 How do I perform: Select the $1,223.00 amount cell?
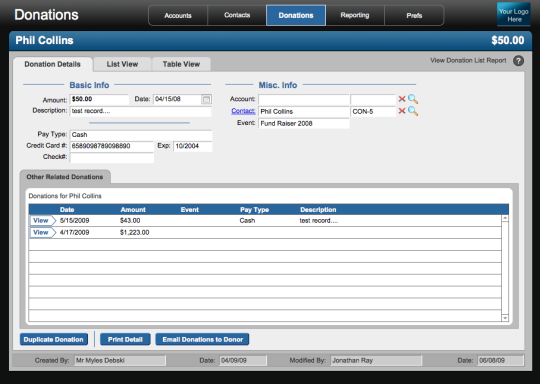tap(135, 232)
